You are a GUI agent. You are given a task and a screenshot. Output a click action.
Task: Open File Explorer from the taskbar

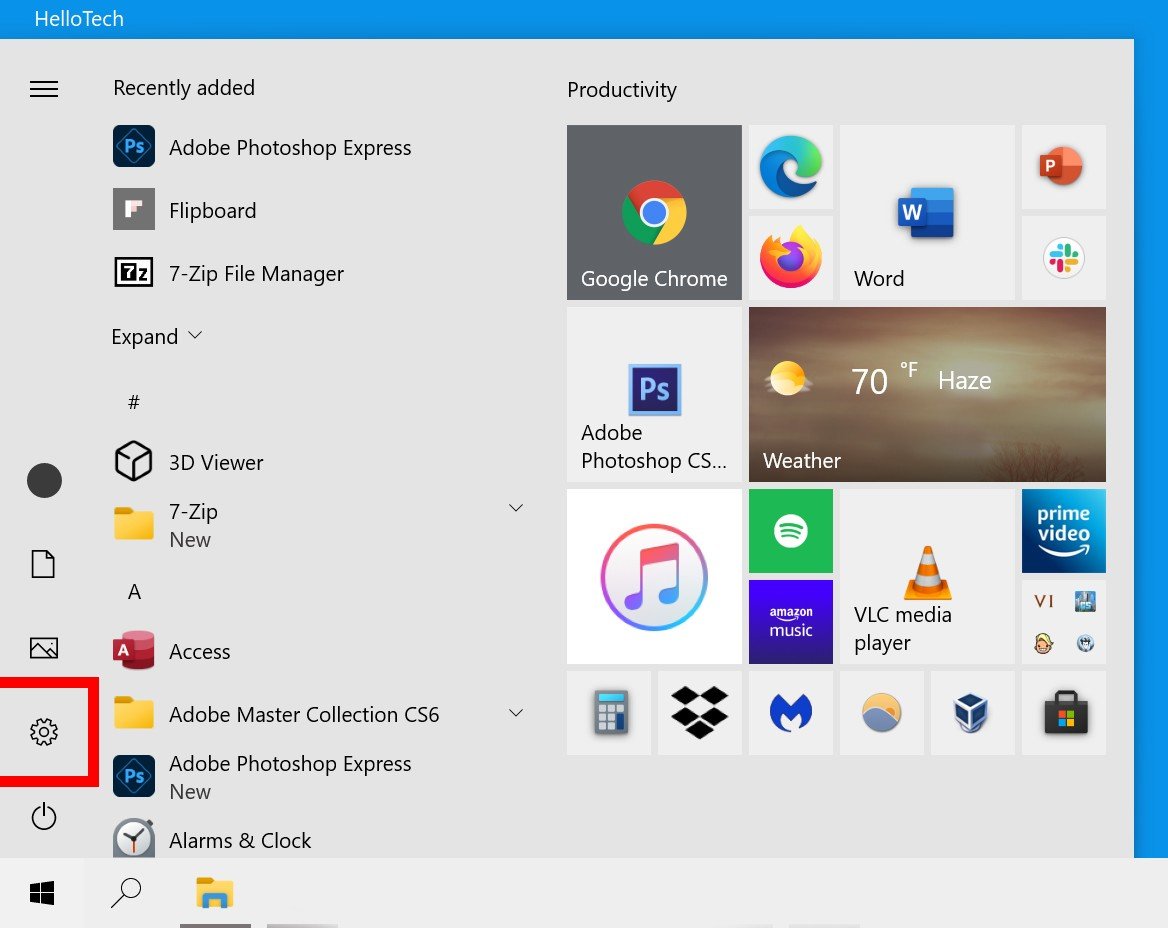point(215,892)
